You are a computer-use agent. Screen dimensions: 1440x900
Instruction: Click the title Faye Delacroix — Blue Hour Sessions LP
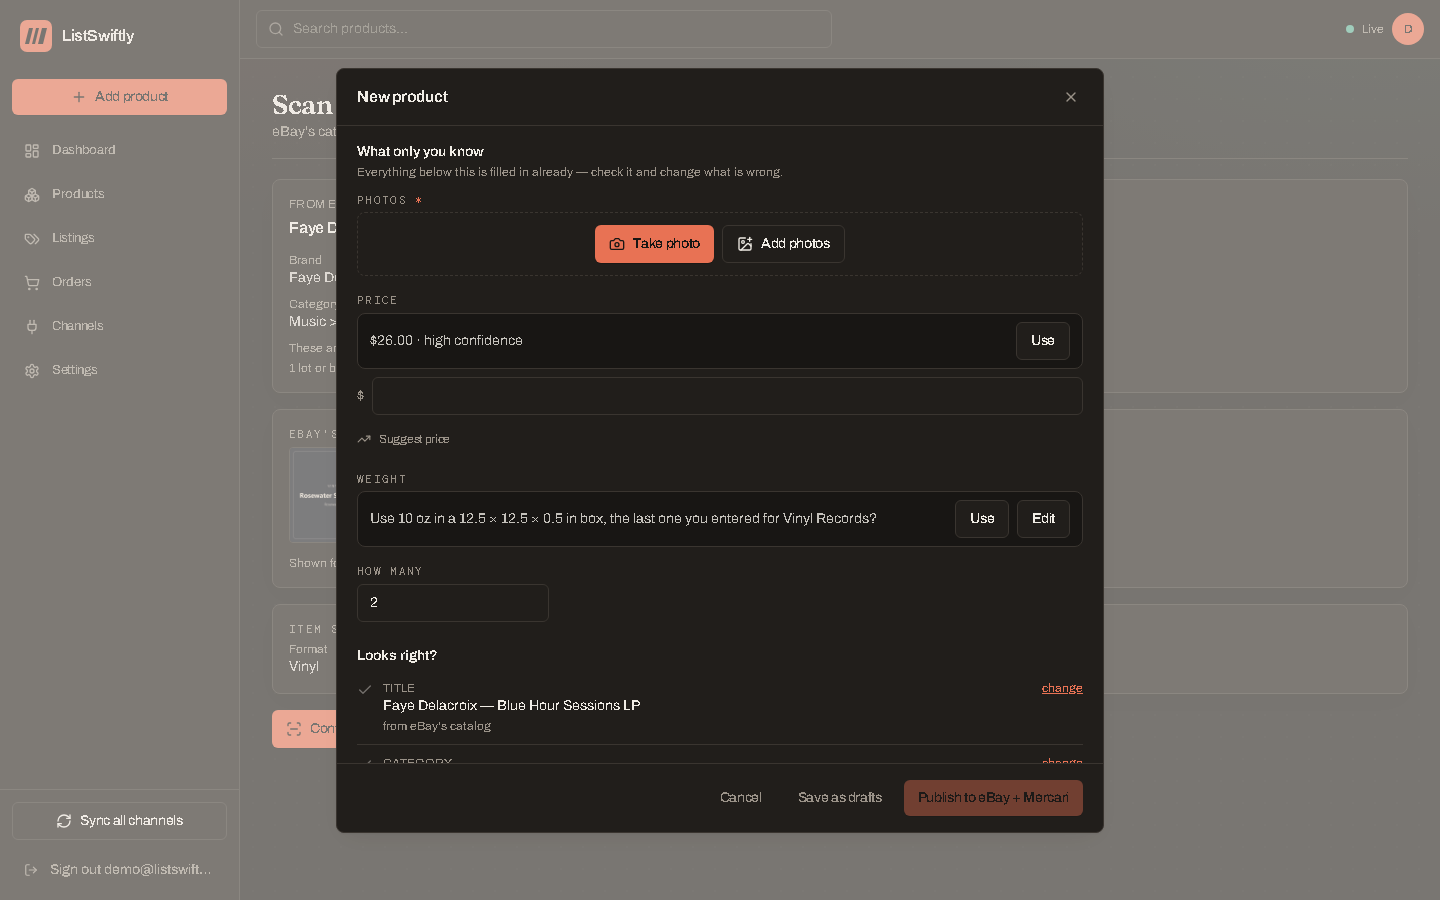click(x=512, y=706)
